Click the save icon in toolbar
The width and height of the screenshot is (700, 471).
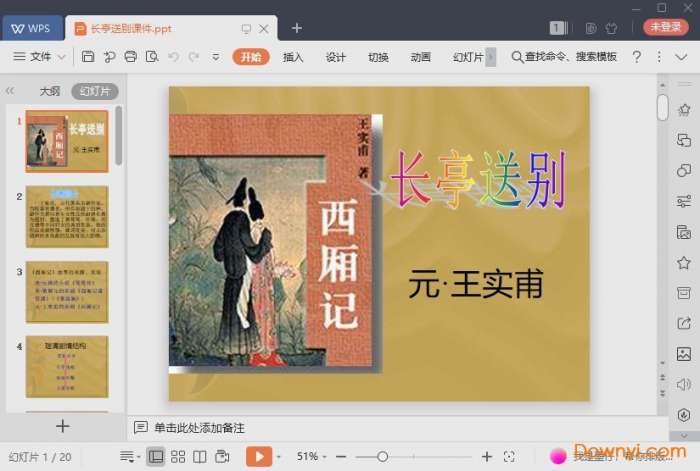(88, 57)
